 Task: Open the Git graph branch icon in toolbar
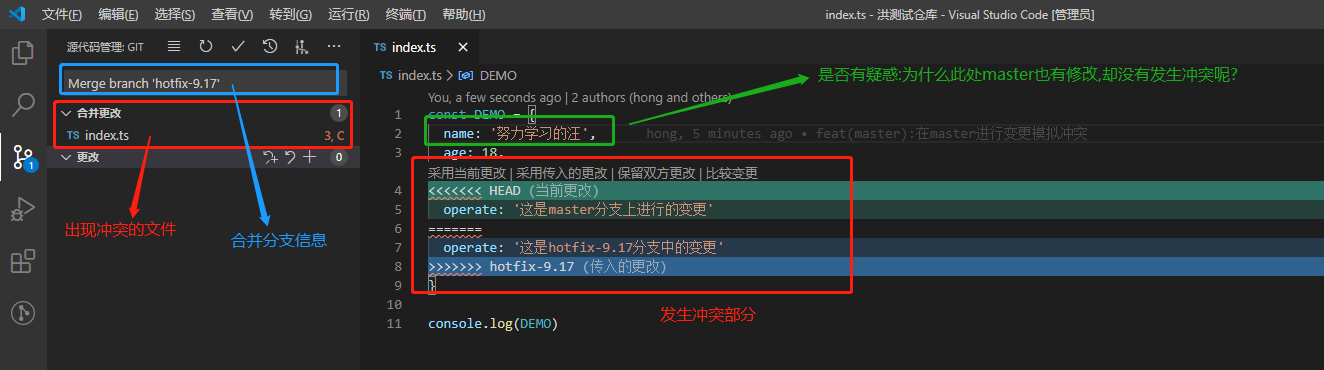pyautogui.click(x=302, y=46)
